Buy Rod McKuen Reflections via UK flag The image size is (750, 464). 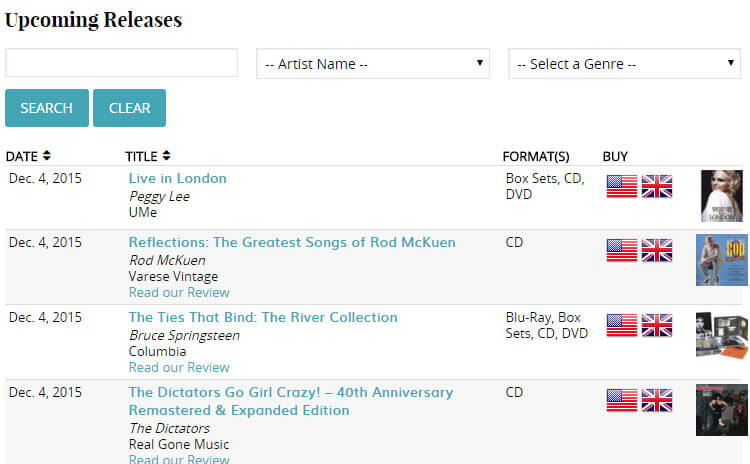[657, 250]
